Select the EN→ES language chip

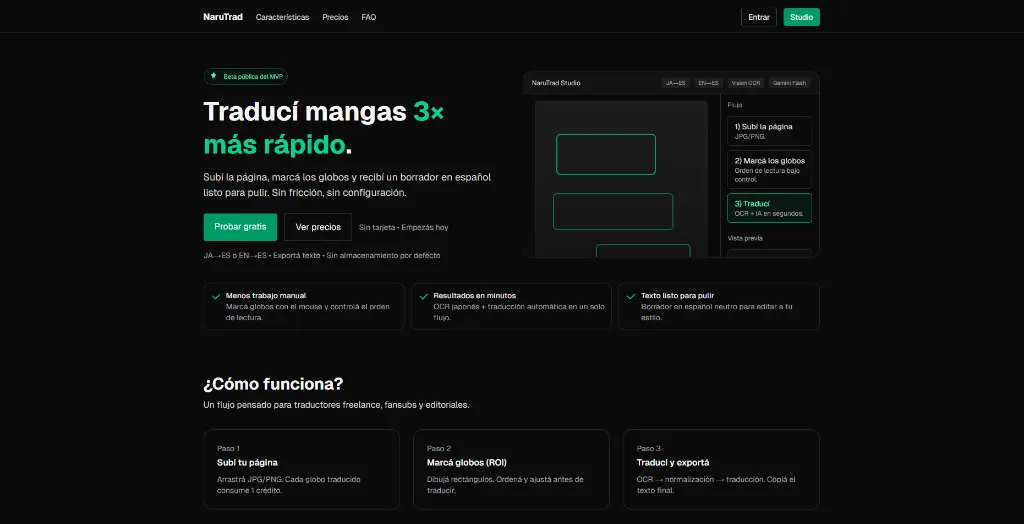(x=709, y=83)
